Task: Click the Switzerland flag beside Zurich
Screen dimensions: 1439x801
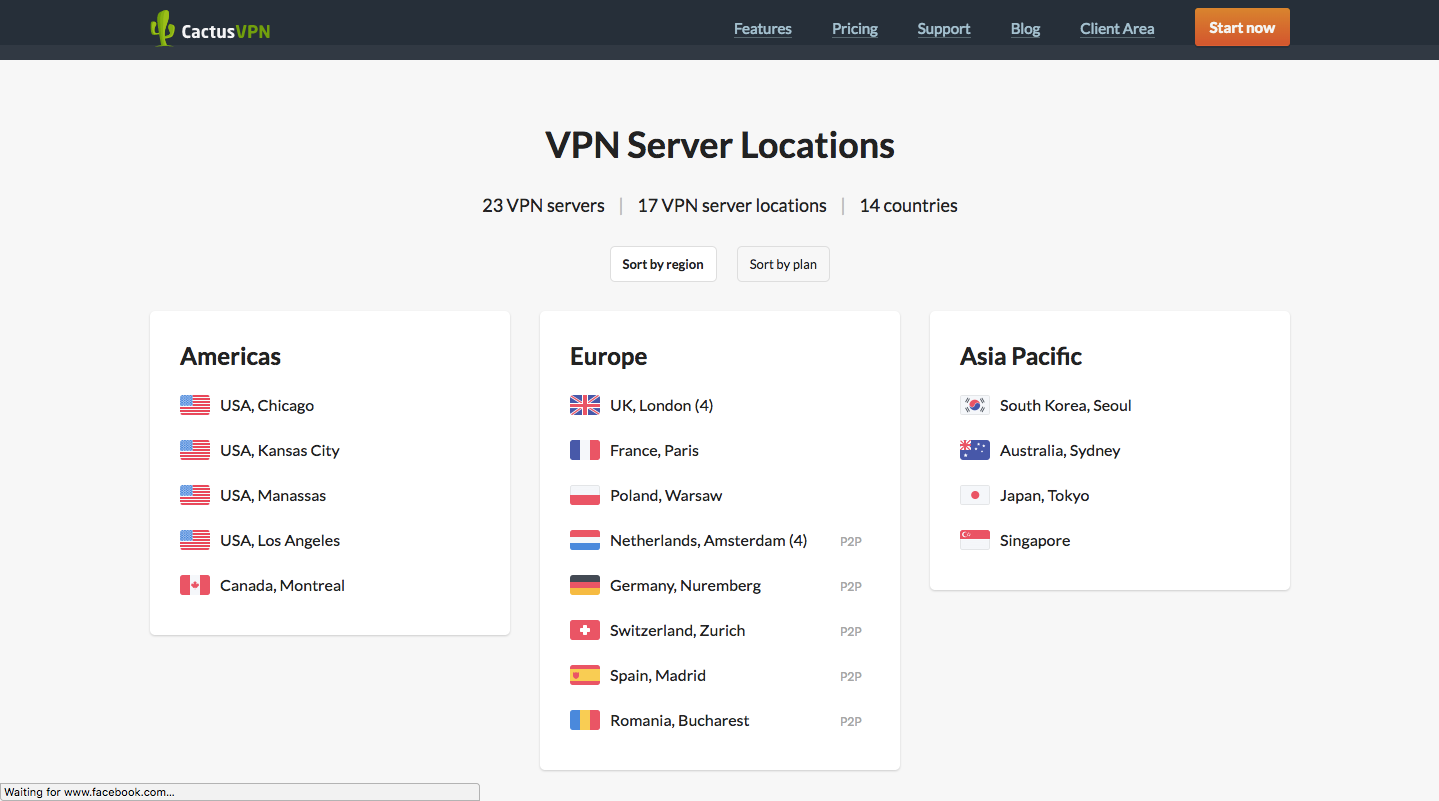Action: pos(585,630)
